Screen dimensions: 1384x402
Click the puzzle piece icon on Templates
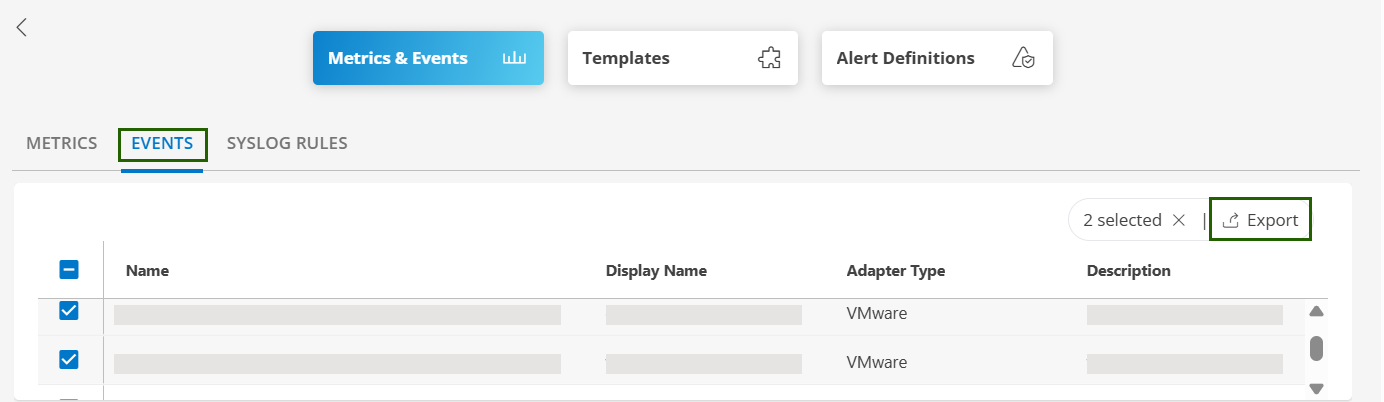768,58
